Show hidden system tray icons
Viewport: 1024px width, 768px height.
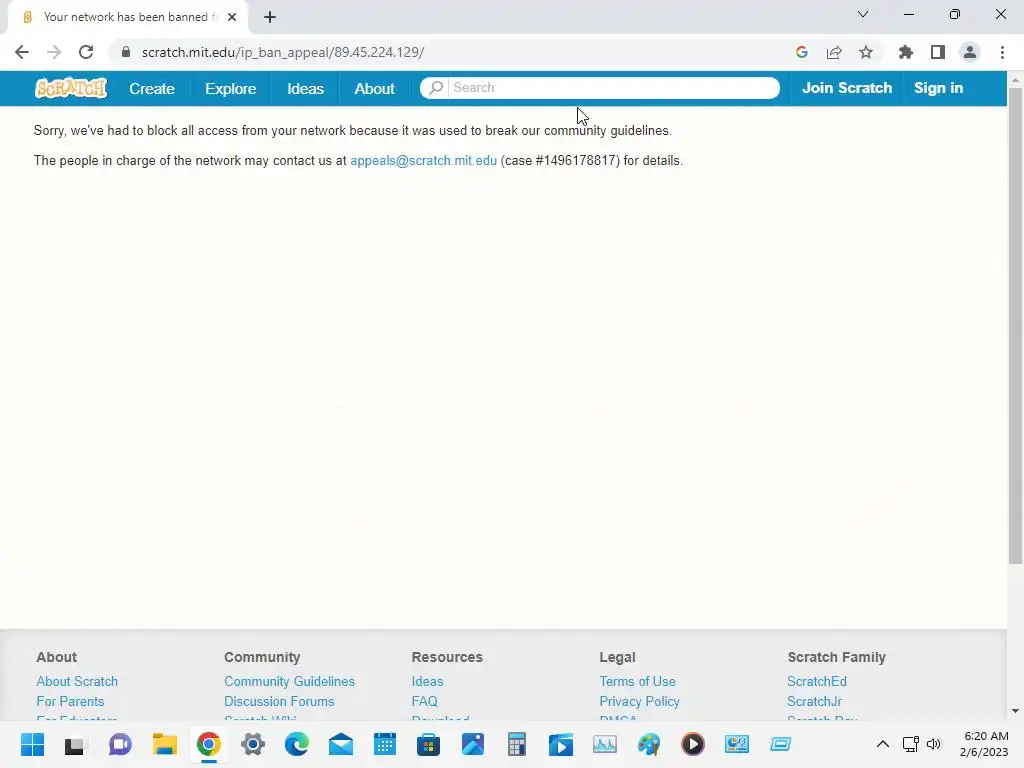pyautogui.click(x=882, y=744)
